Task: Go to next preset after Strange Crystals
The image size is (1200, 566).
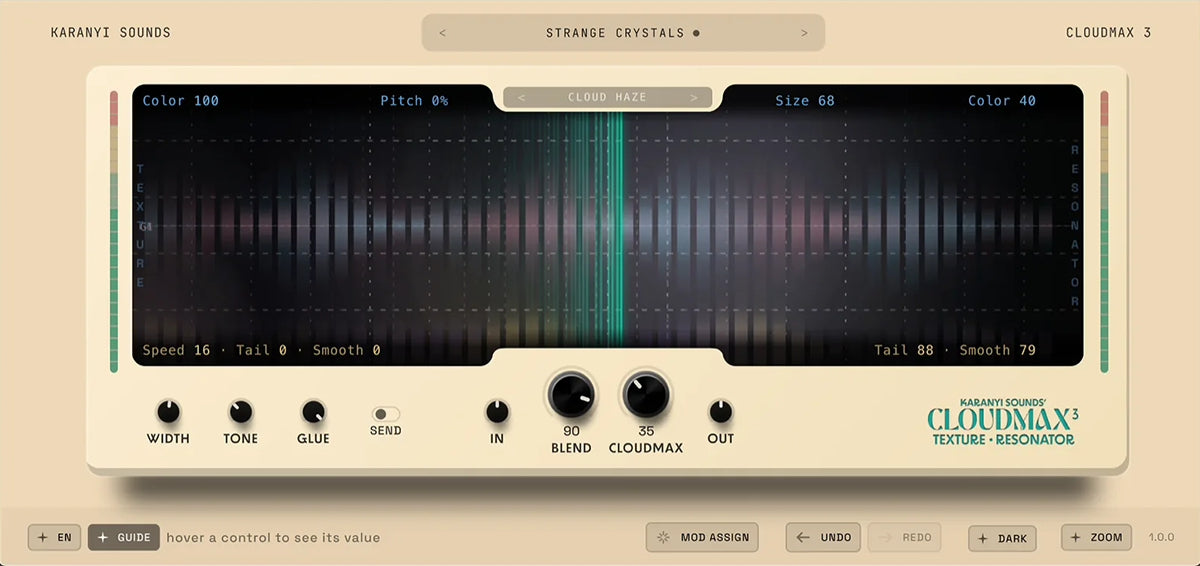Action: coord(804,33)
